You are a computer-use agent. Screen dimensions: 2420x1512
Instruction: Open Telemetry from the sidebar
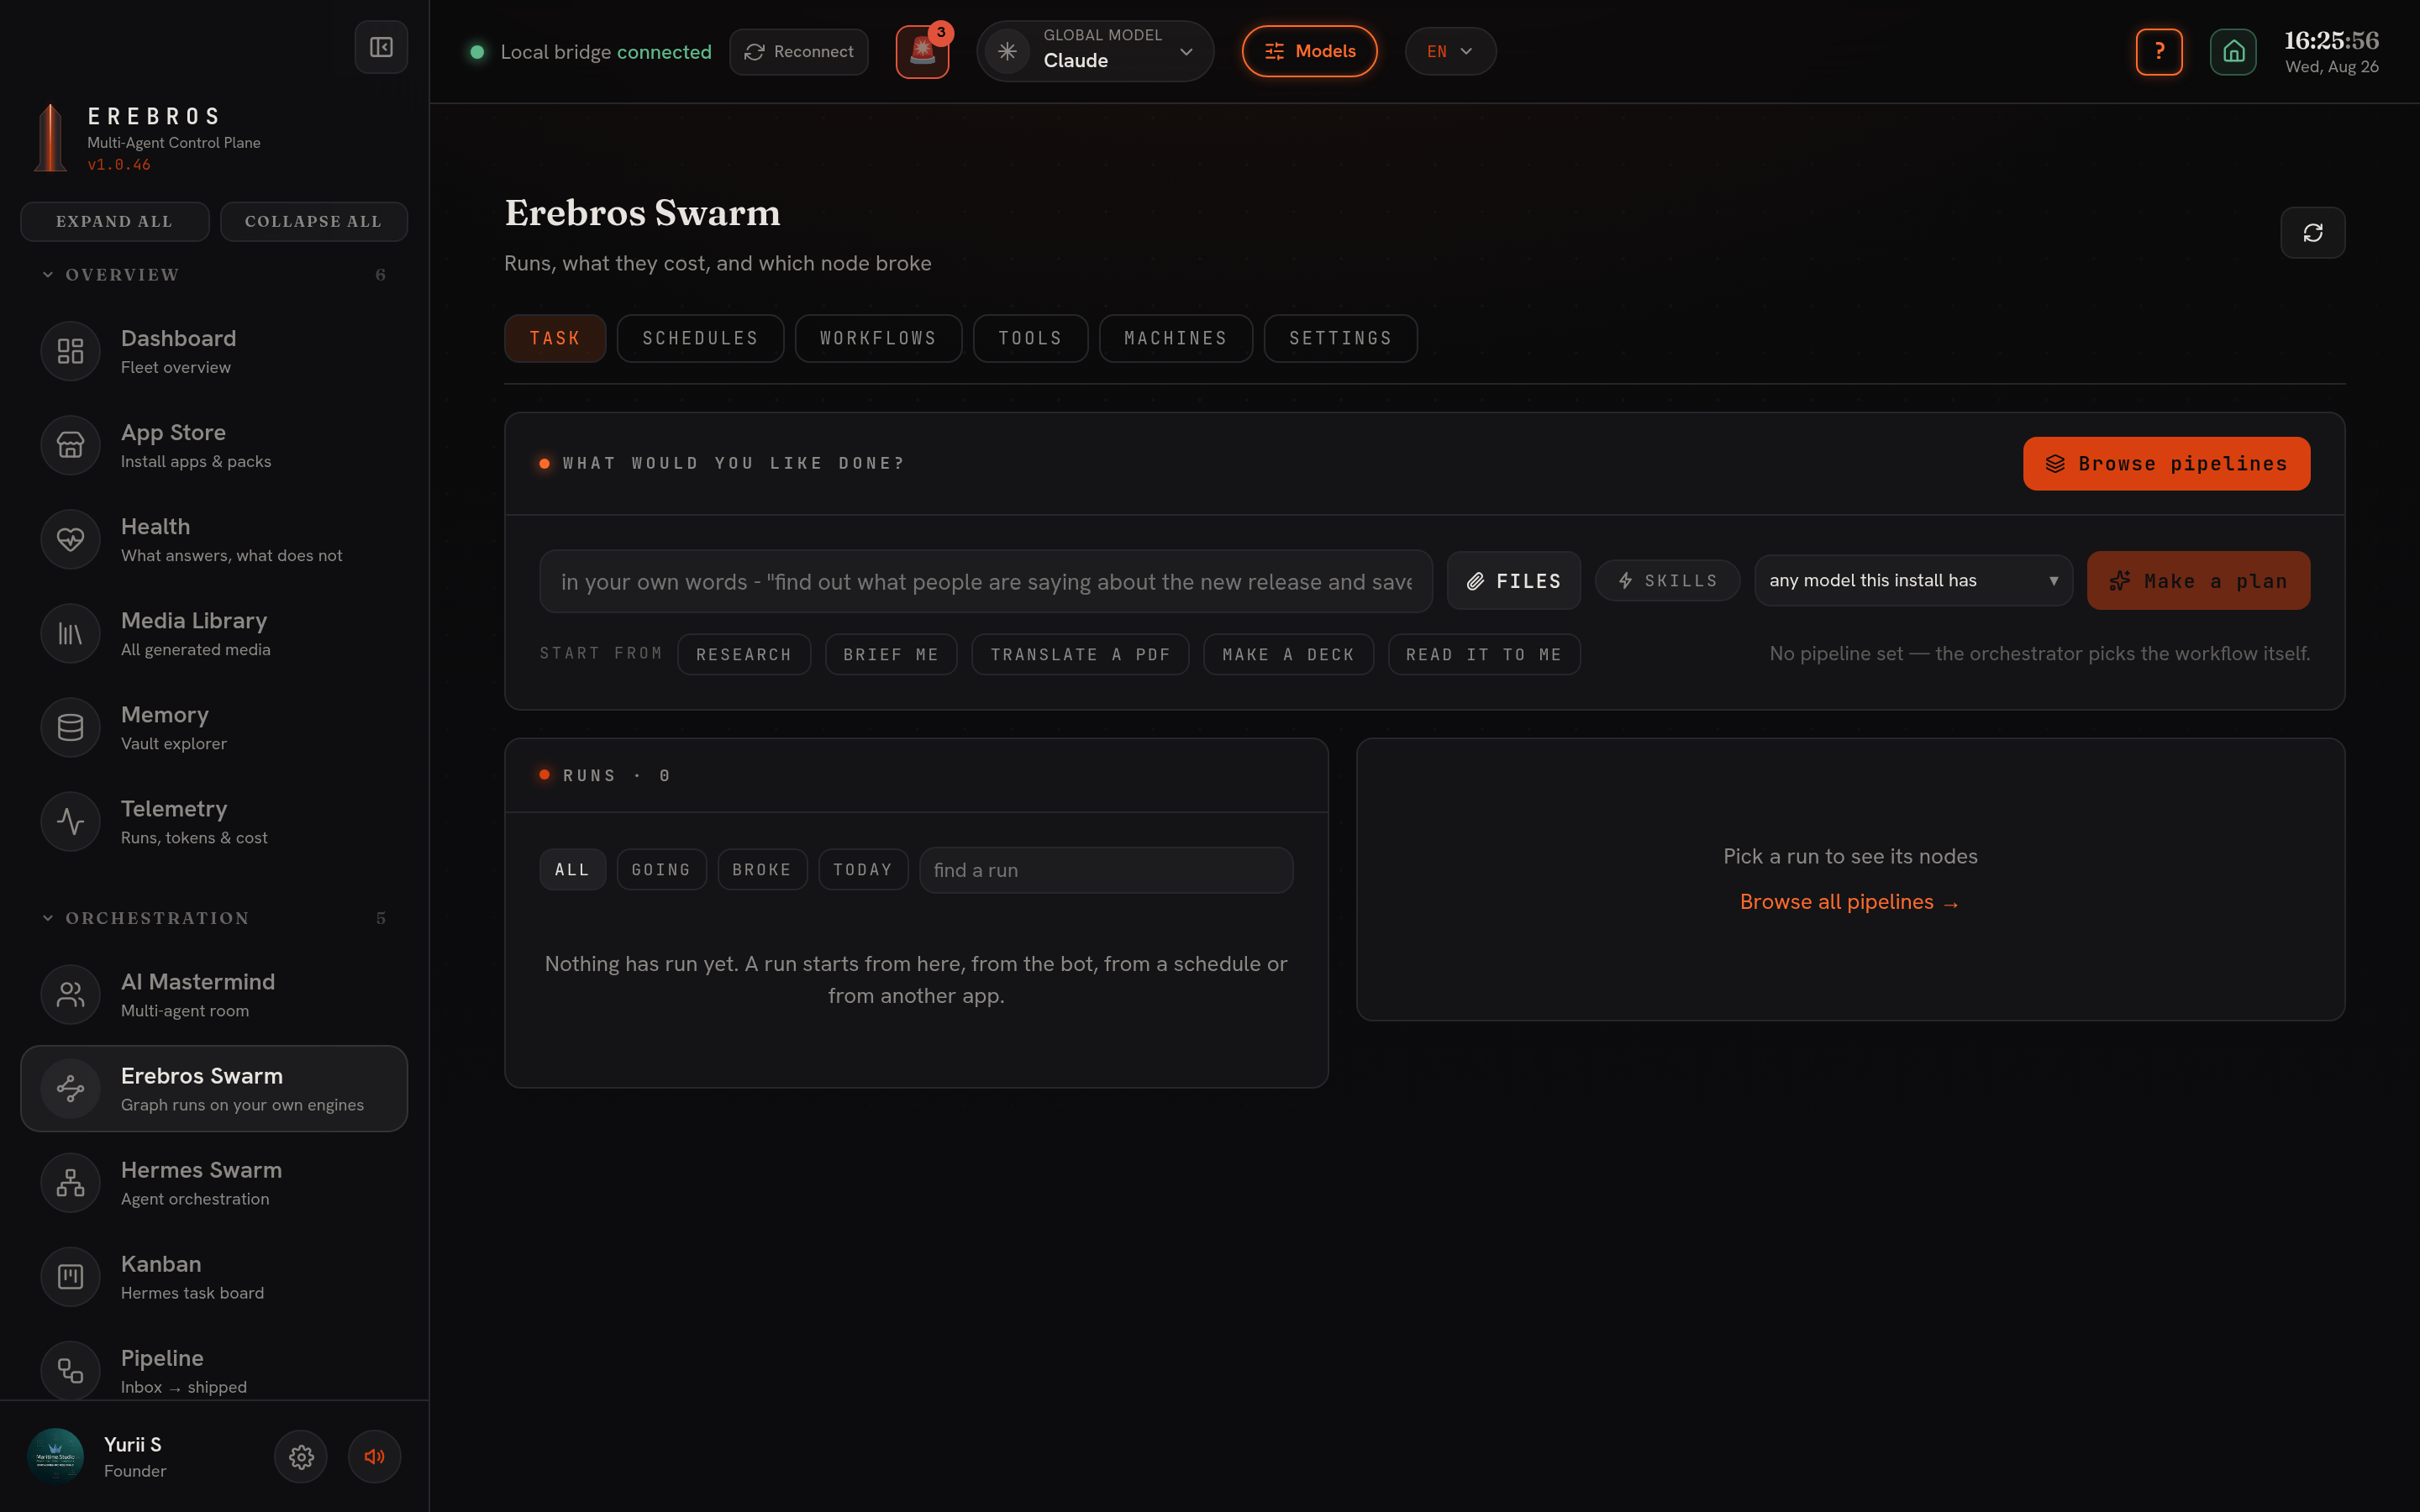click(214, 821)
